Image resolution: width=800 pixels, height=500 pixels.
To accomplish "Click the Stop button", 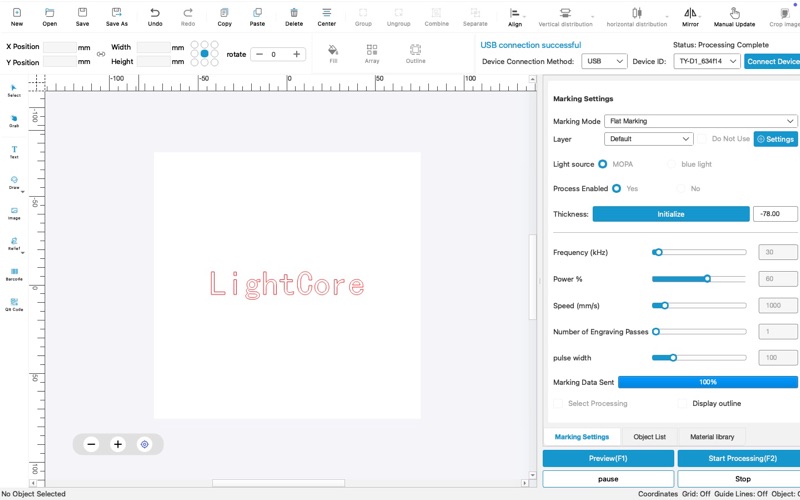I will 739,479.
